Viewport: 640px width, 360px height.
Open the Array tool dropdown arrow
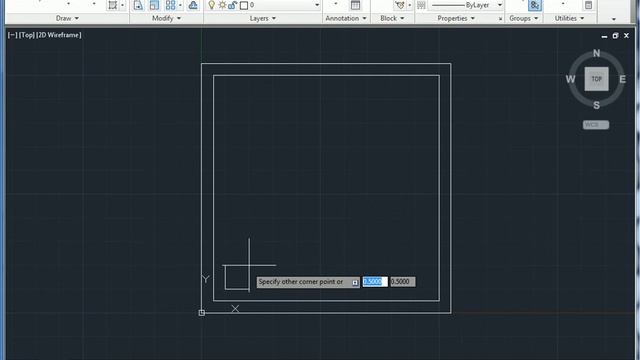pos(180,5)
